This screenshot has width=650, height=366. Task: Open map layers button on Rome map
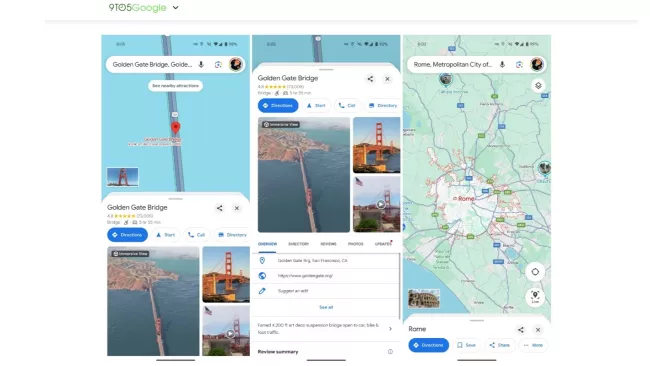pyautogui.click(x=538, y=85)
